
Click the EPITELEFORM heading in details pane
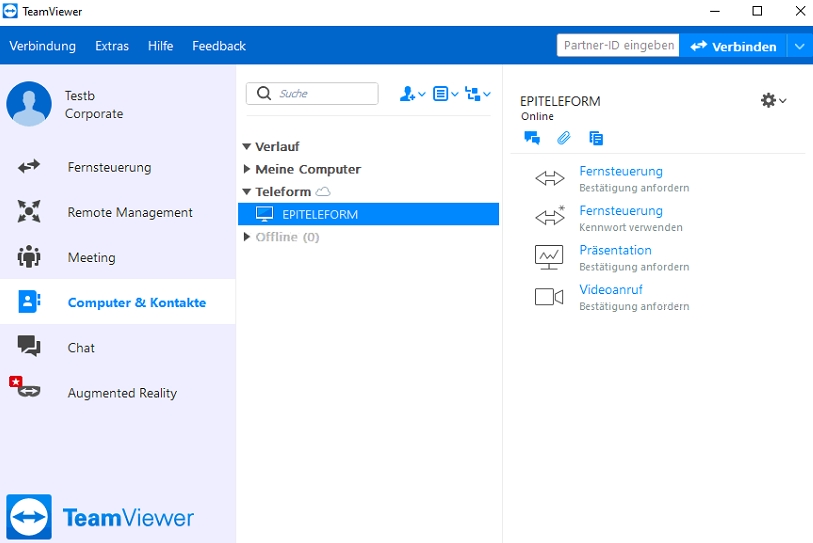(560, 101)
